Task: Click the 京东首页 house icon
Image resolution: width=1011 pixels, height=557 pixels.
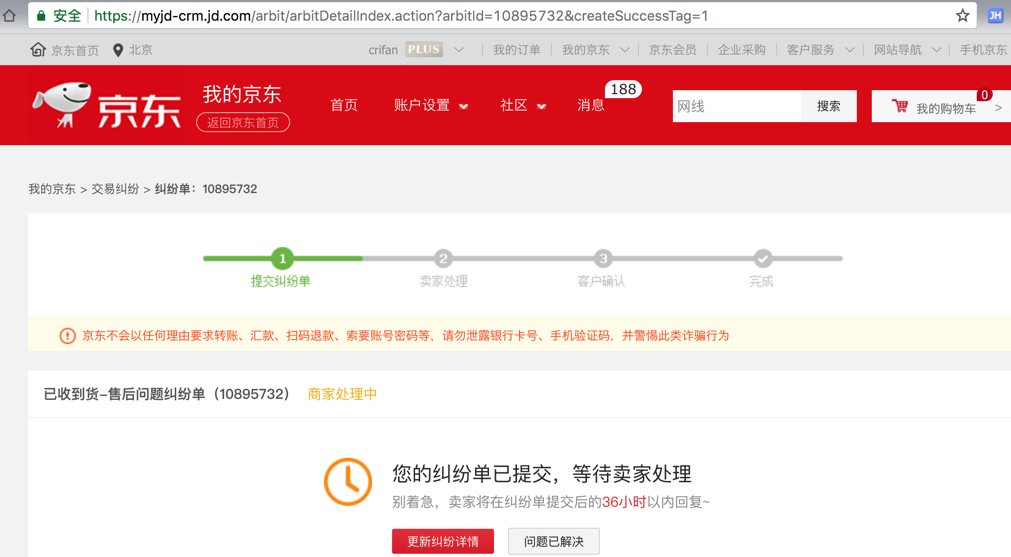Action: tap(38, 50)
